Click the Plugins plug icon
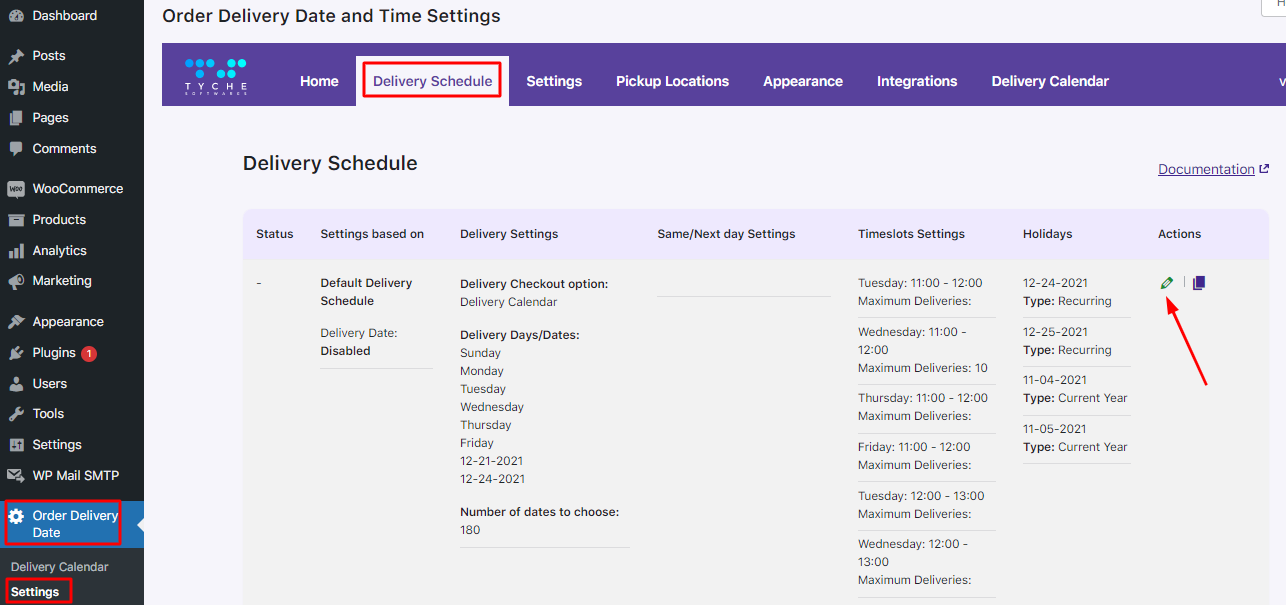 [16, 353]
